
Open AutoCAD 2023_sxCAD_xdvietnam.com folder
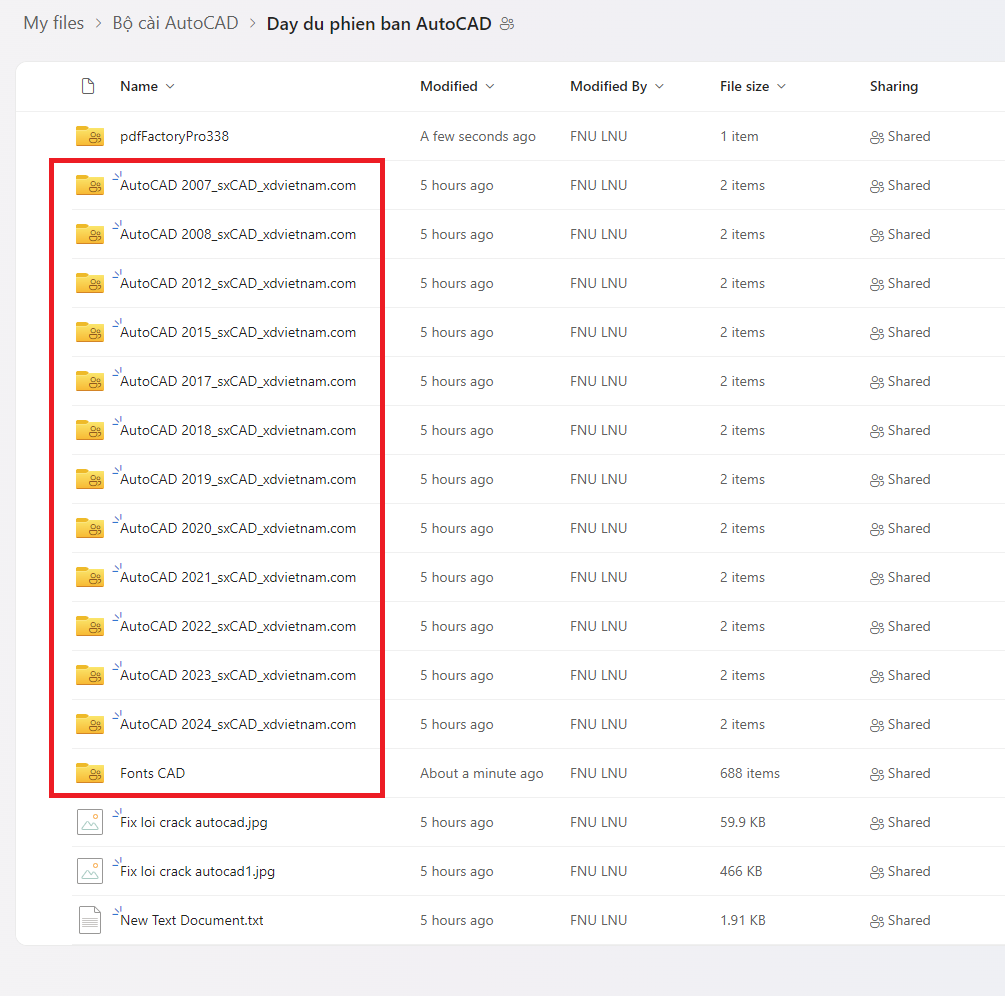click(238, 676)
